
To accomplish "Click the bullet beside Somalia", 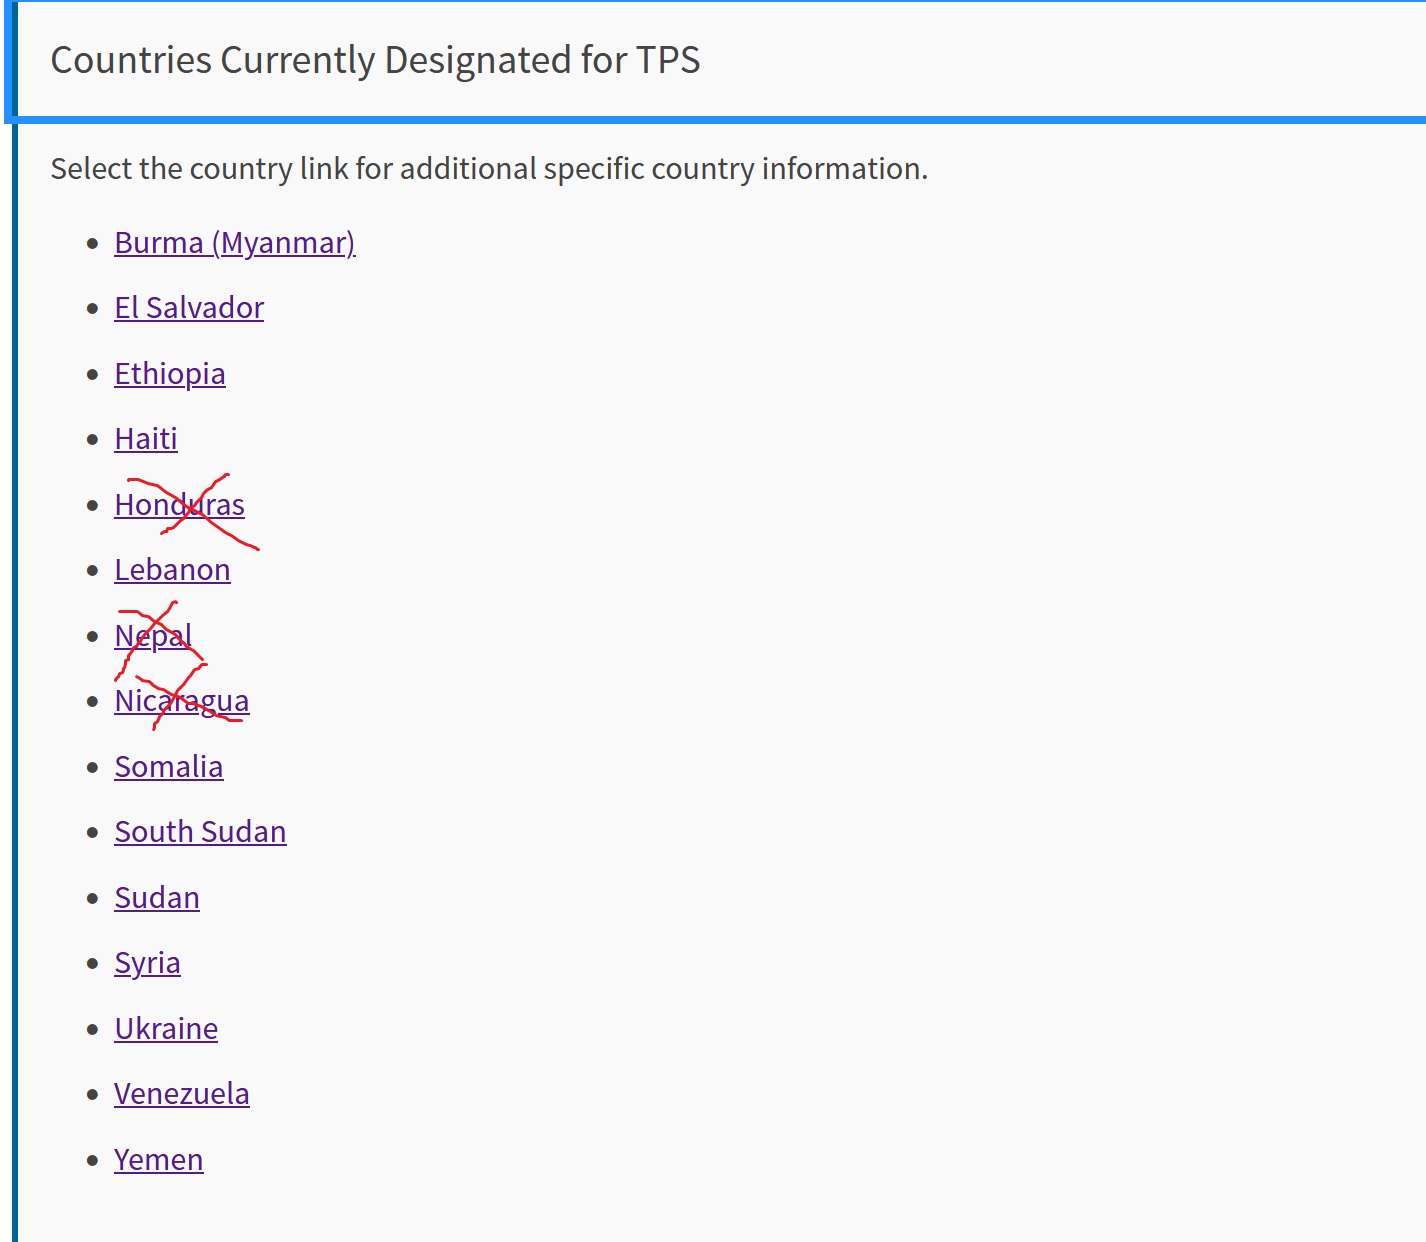I will [x=93, y=767].
